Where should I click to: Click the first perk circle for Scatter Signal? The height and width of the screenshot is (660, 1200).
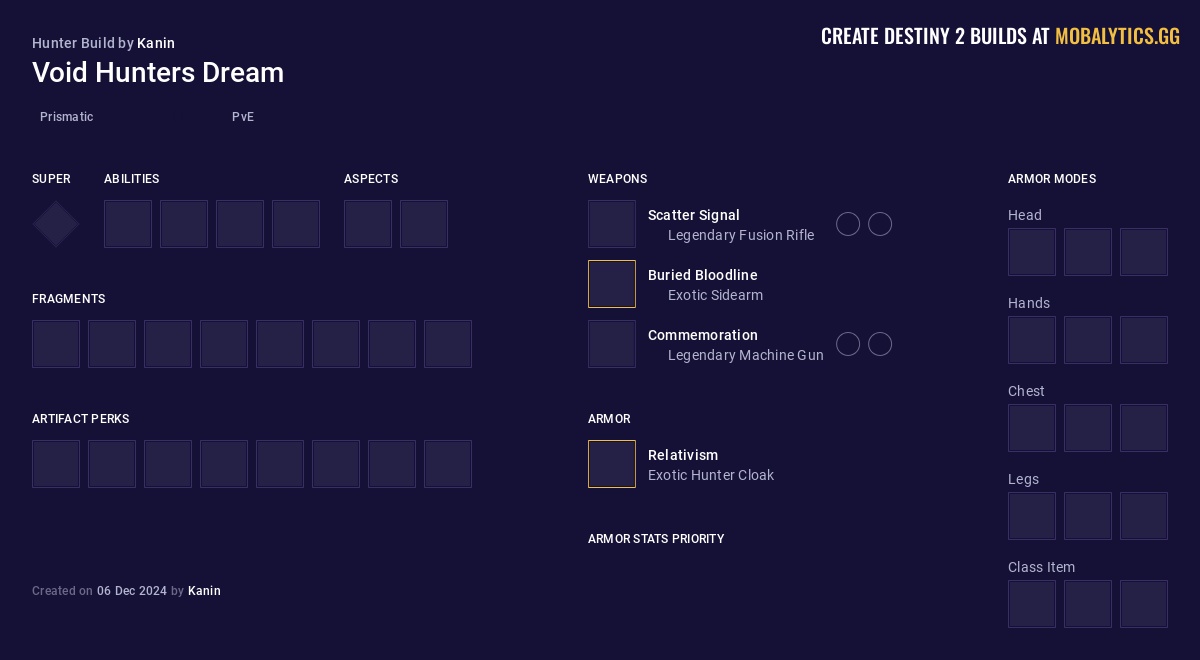(848, 224)
